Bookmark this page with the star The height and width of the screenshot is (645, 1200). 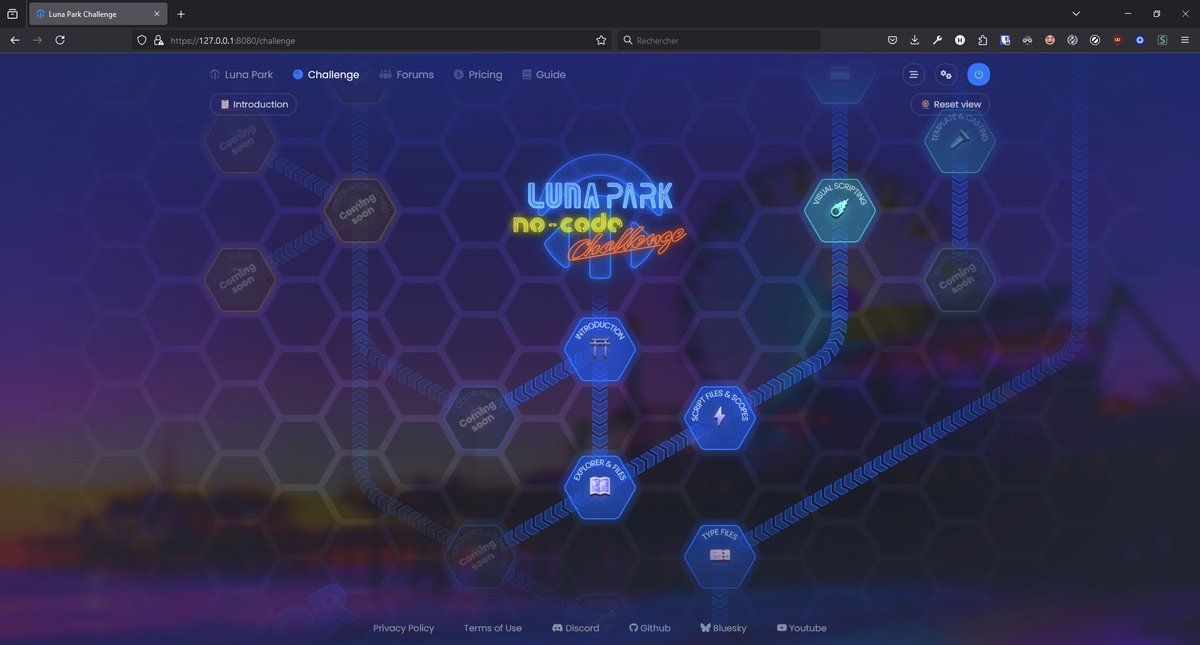tap(601, 40)
